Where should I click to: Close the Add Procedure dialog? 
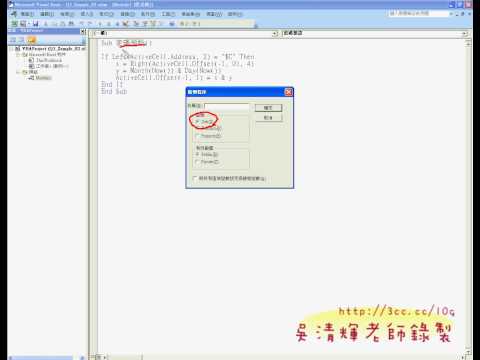pos(289,92)
